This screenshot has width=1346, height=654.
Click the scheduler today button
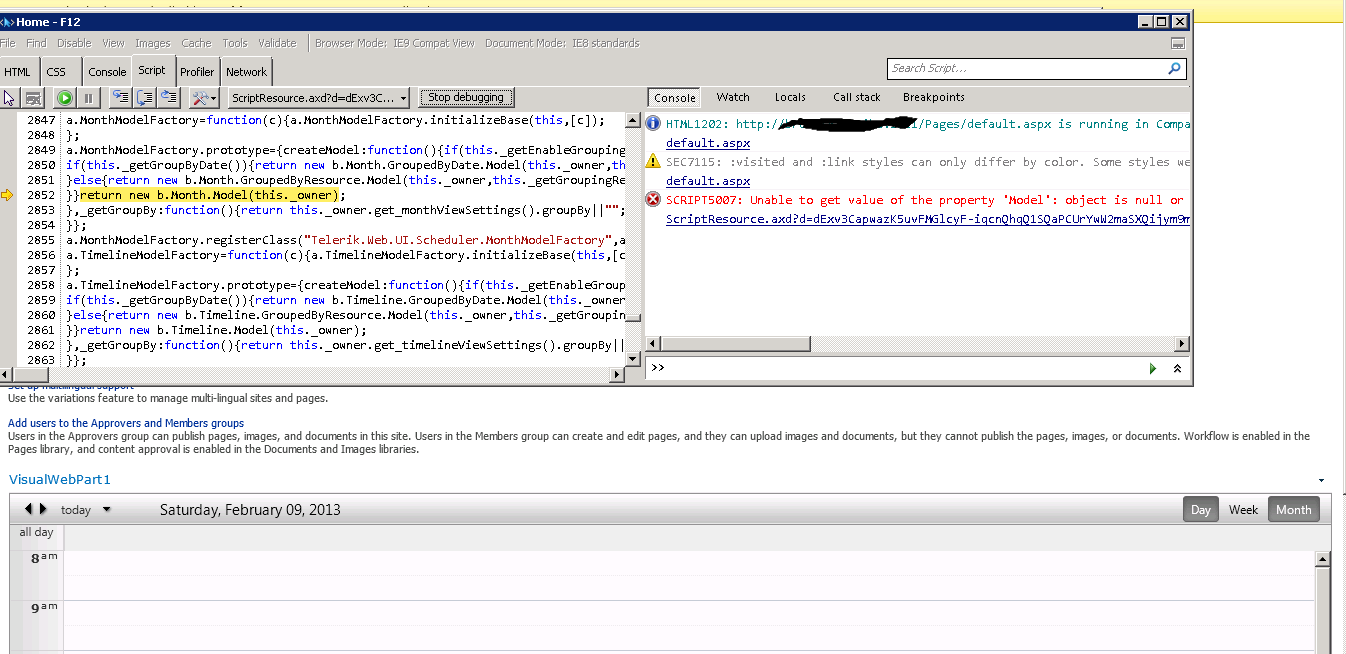(76, 510)
